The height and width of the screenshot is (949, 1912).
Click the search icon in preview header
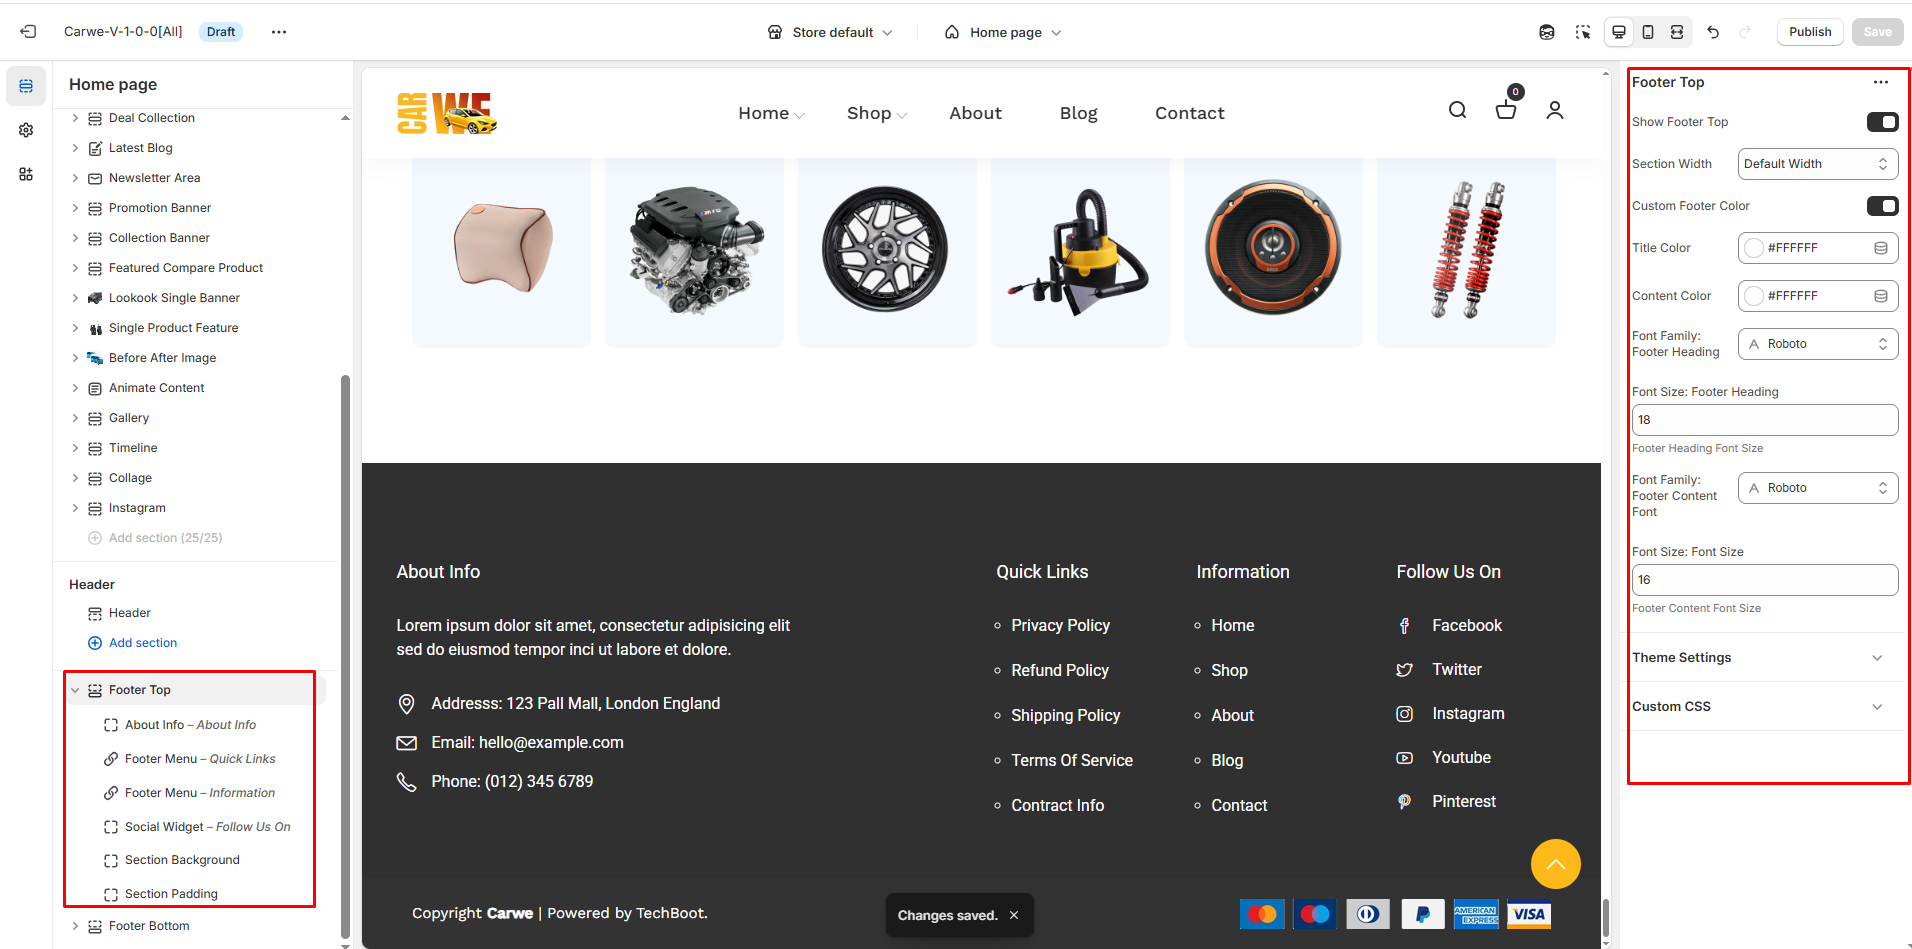click(x=1457, y=110)
